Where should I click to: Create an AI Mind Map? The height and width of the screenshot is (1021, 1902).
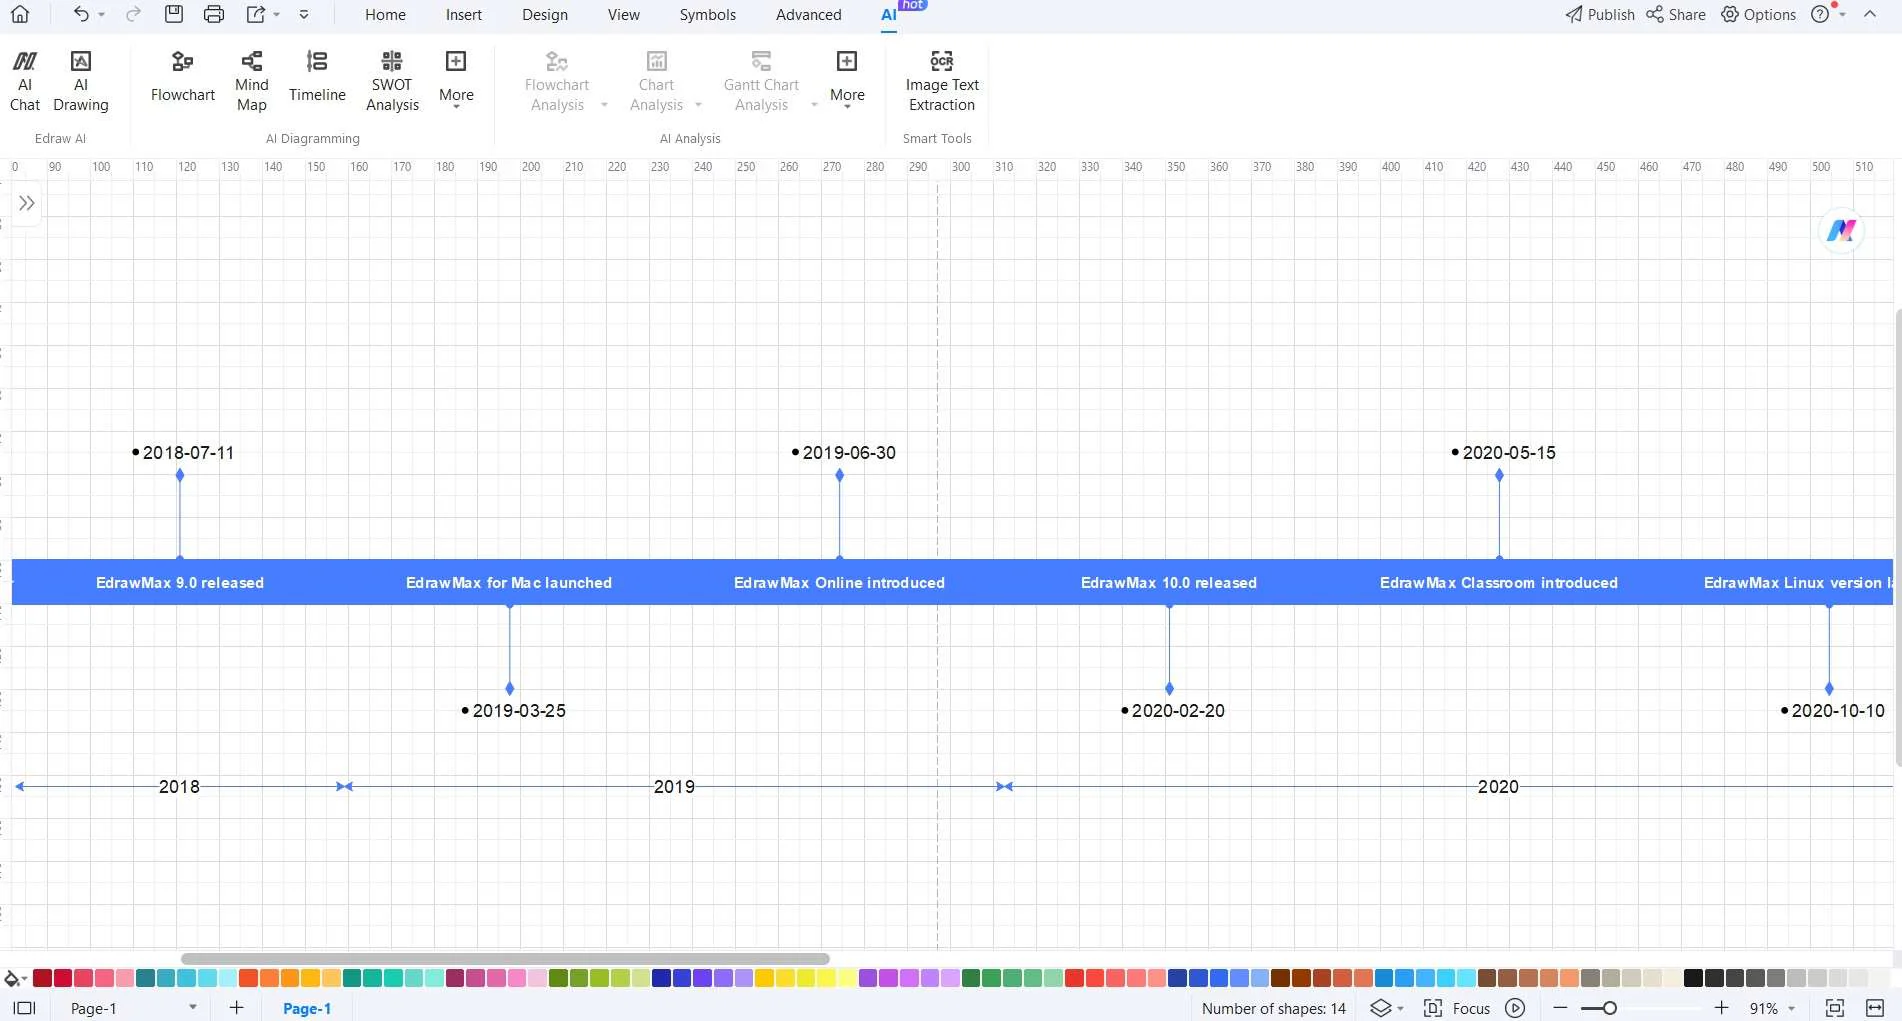pyautogui.click(x=252, y=81)
